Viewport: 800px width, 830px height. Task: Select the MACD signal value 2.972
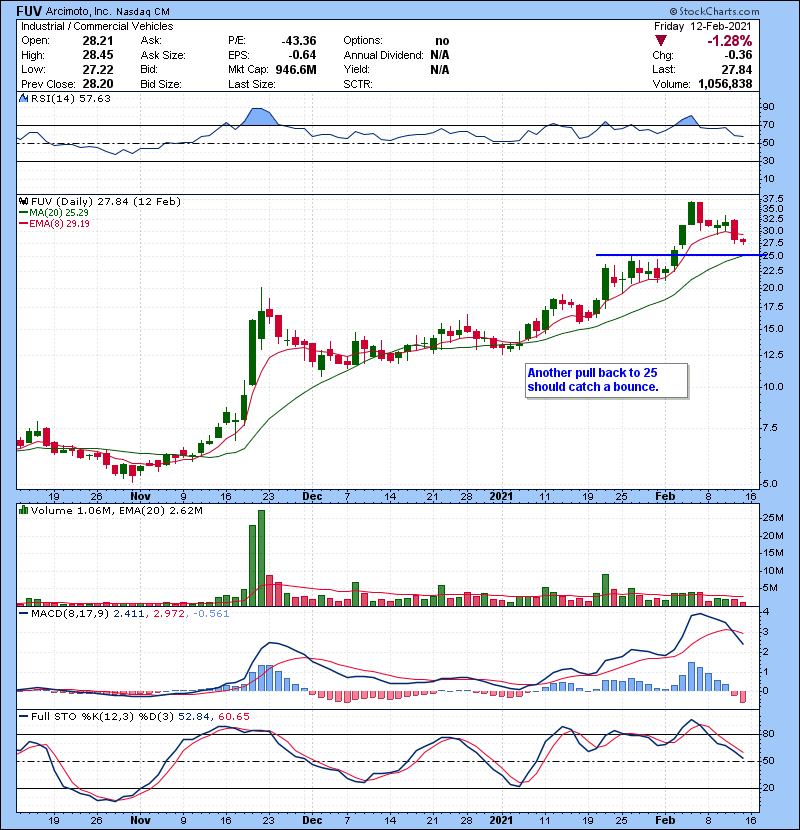pos(169,614)
